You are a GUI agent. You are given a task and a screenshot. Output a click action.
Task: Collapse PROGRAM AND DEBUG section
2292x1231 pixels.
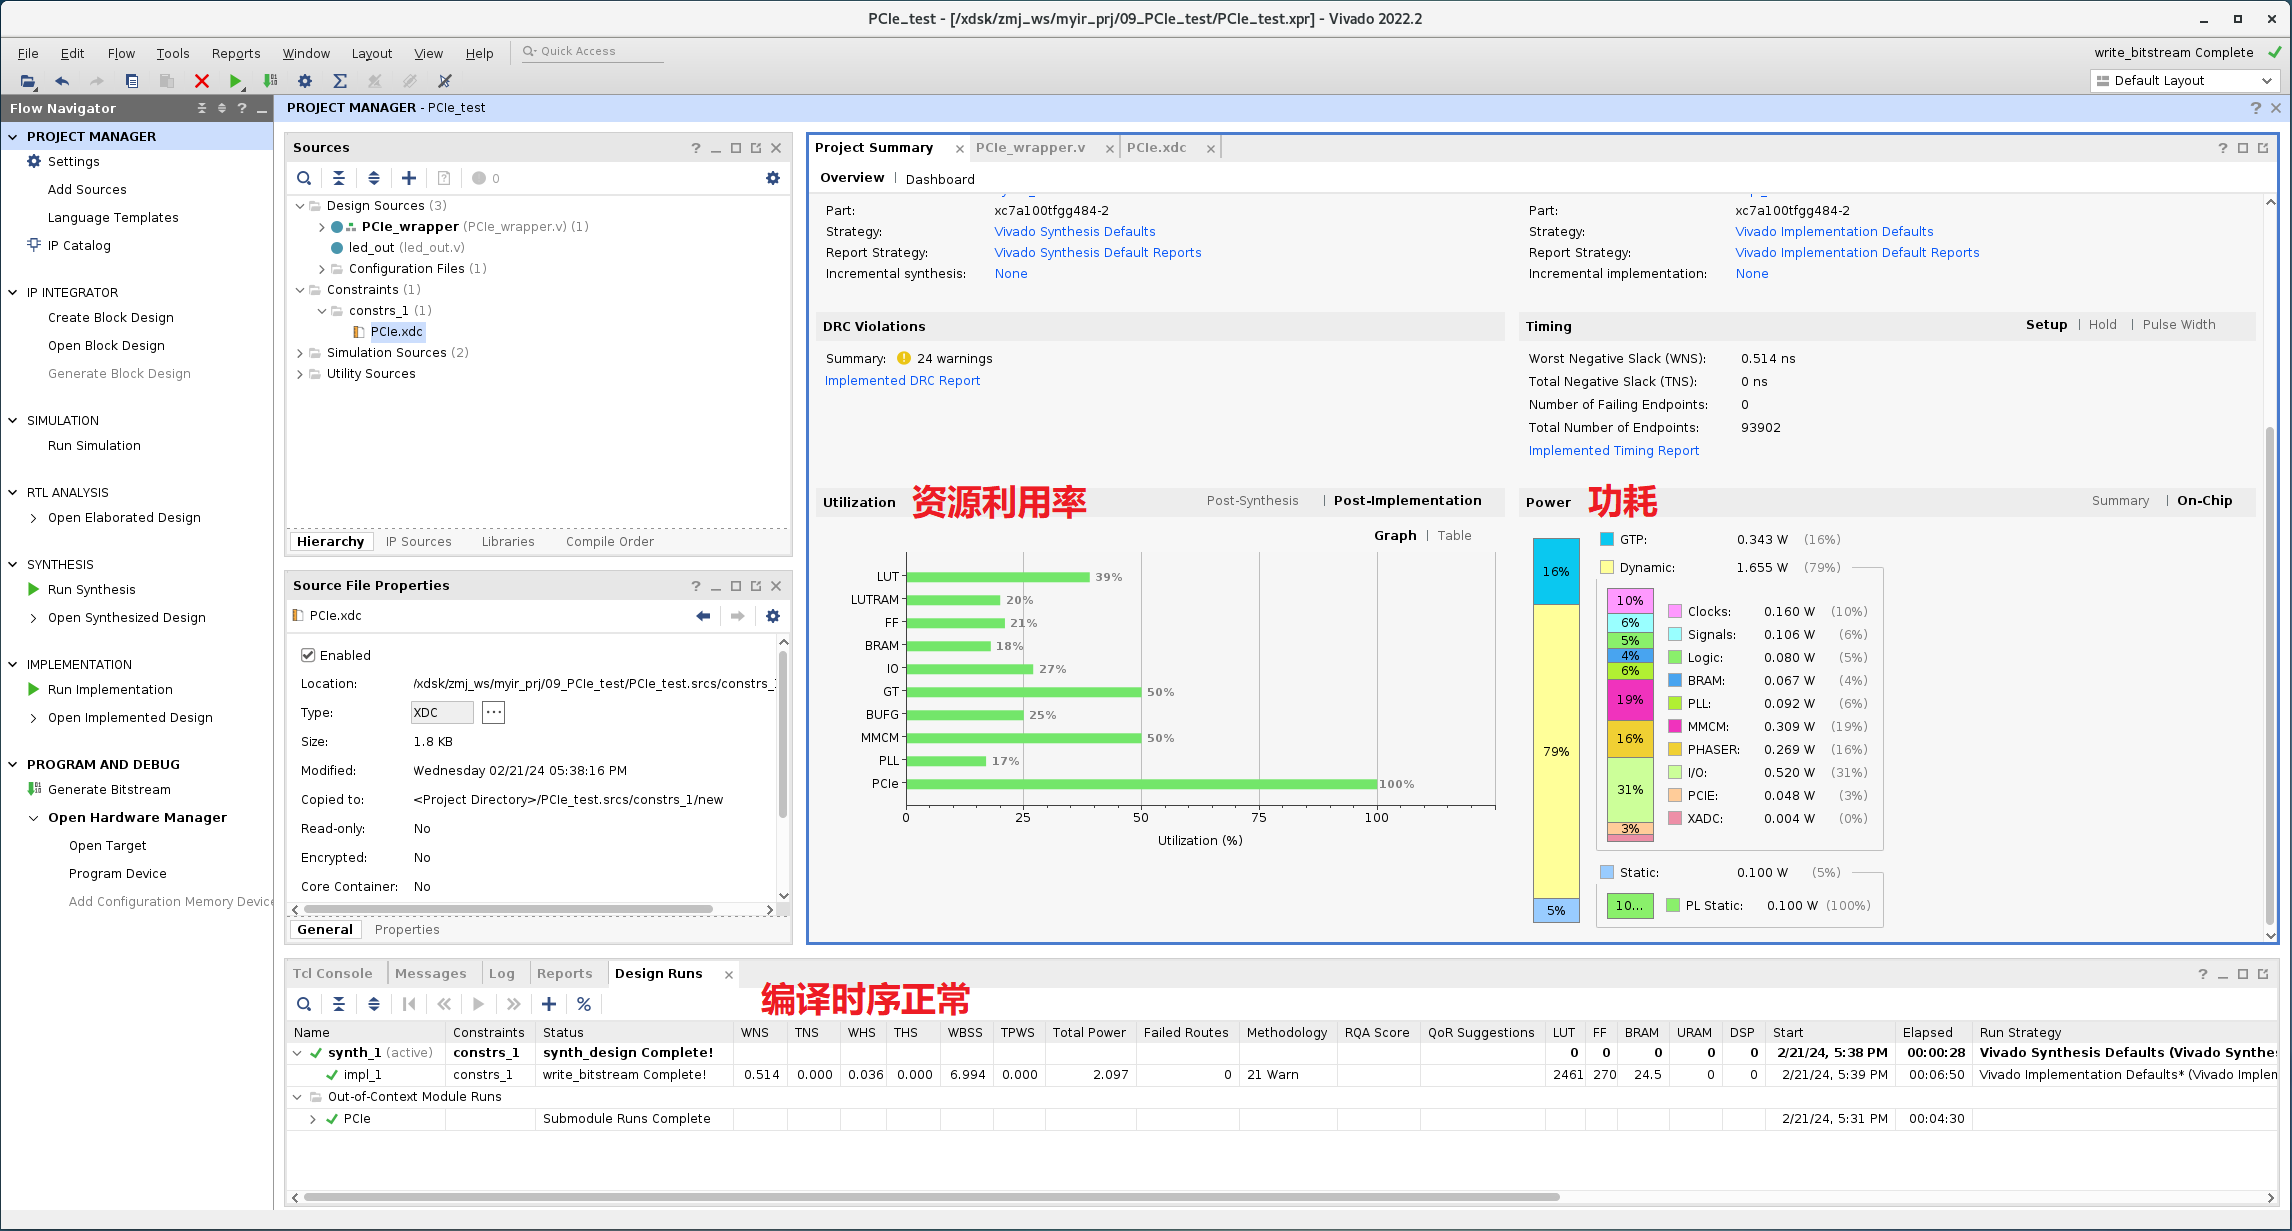pos(13,764)
